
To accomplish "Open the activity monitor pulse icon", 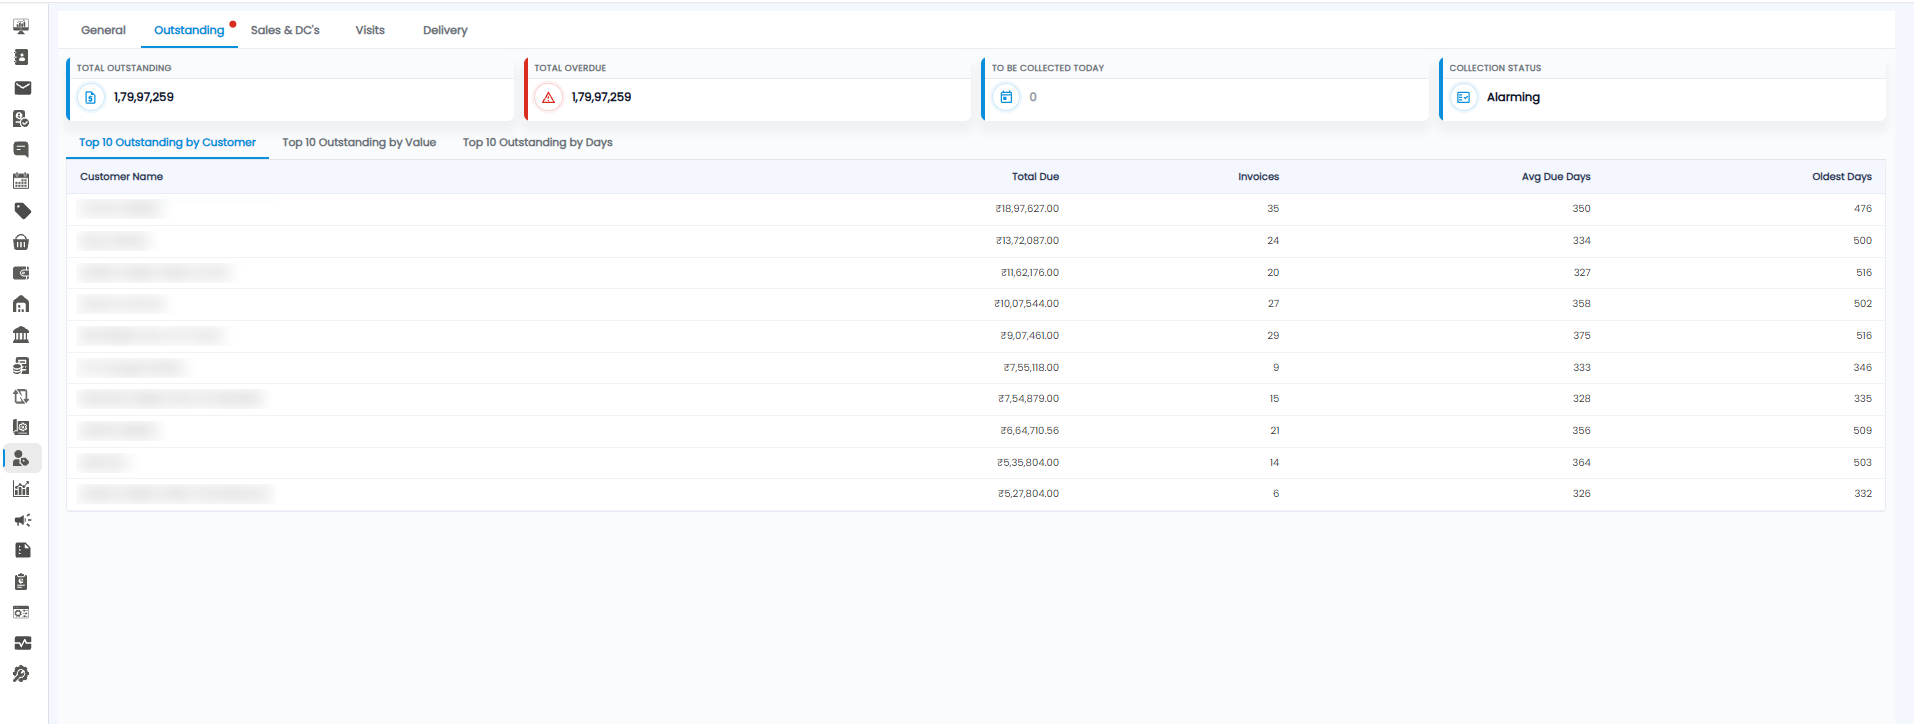I will (21, 643).
